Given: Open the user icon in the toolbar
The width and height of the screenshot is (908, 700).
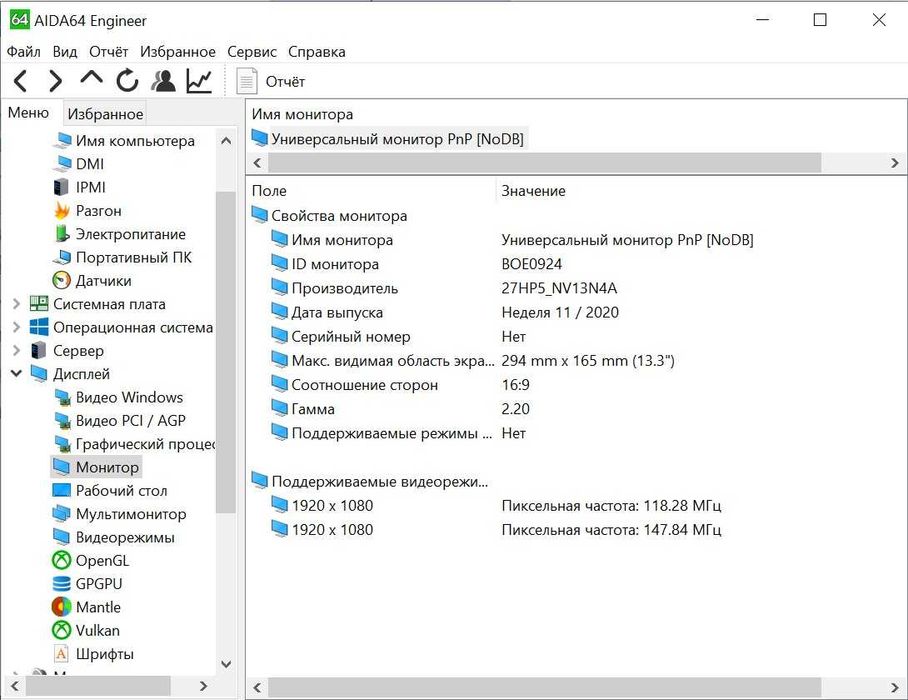Looking at the screenshot, I should point(163,81).
